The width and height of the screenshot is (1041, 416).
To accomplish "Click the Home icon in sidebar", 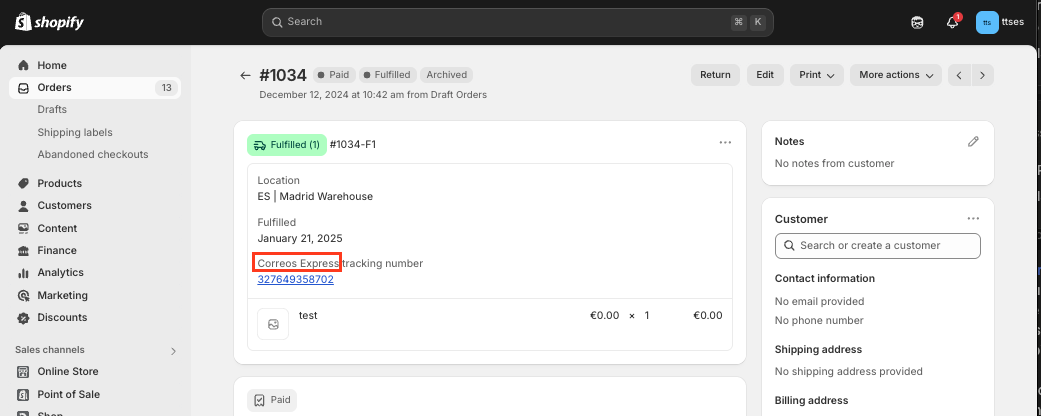I will [x=24, y=65].
